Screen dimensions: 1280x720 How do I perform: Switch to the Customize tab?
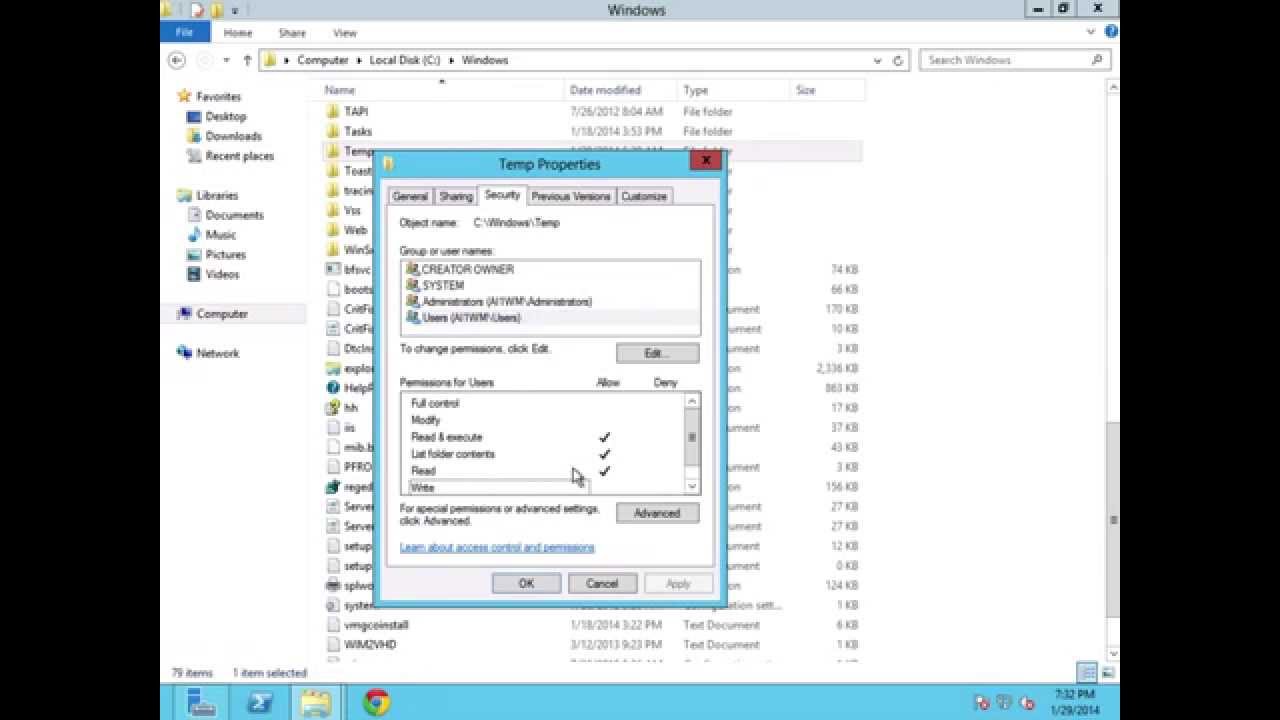(x=644, y=196)
